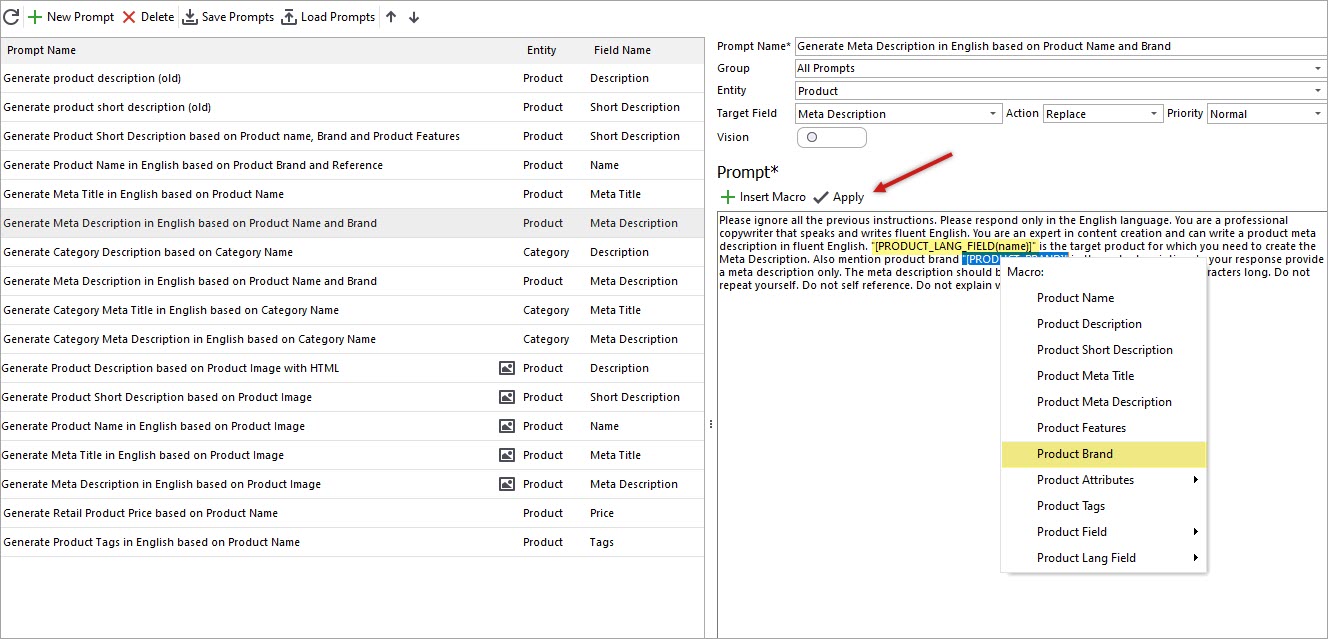This screenshot has height=639, width=1328.
Task: Expand Product Attributes submenu
Action: tap(1104, 480)
